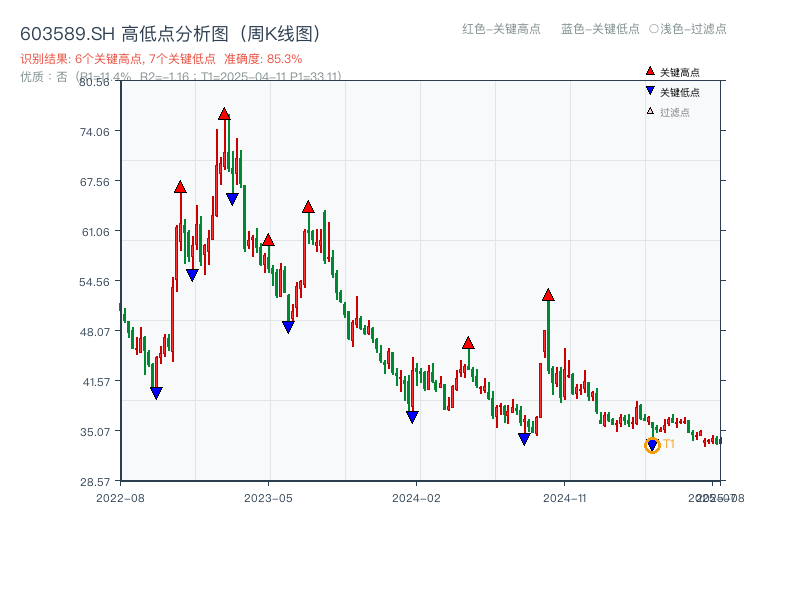Click the blue key-low marker near the 2024-02 bottom
This screenshot has width=800, height=600.
pyautogui.click(x=412, y=416)
